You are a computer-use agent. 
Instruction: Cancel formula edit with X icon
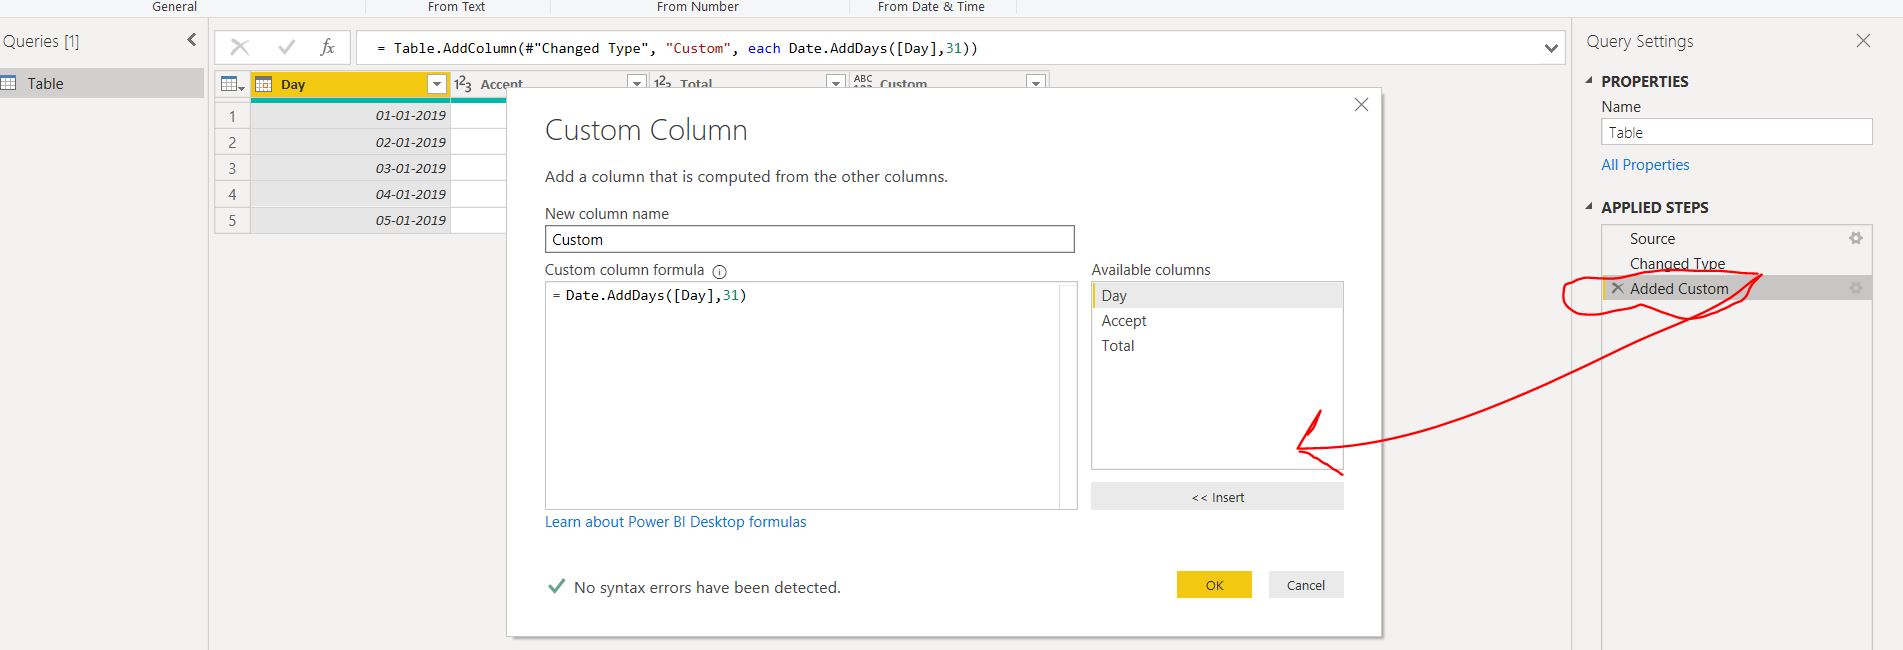click(239, 47)
